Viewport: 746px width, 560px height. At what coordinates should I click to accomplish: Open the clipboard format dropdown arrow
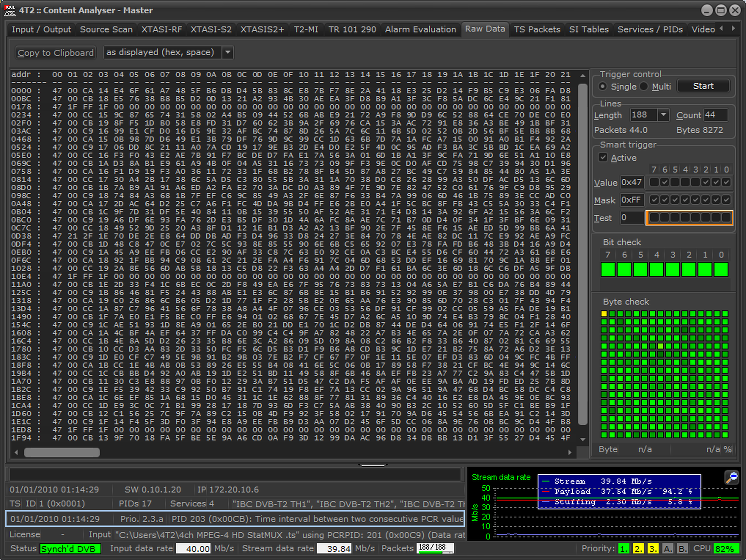point(228,52)
